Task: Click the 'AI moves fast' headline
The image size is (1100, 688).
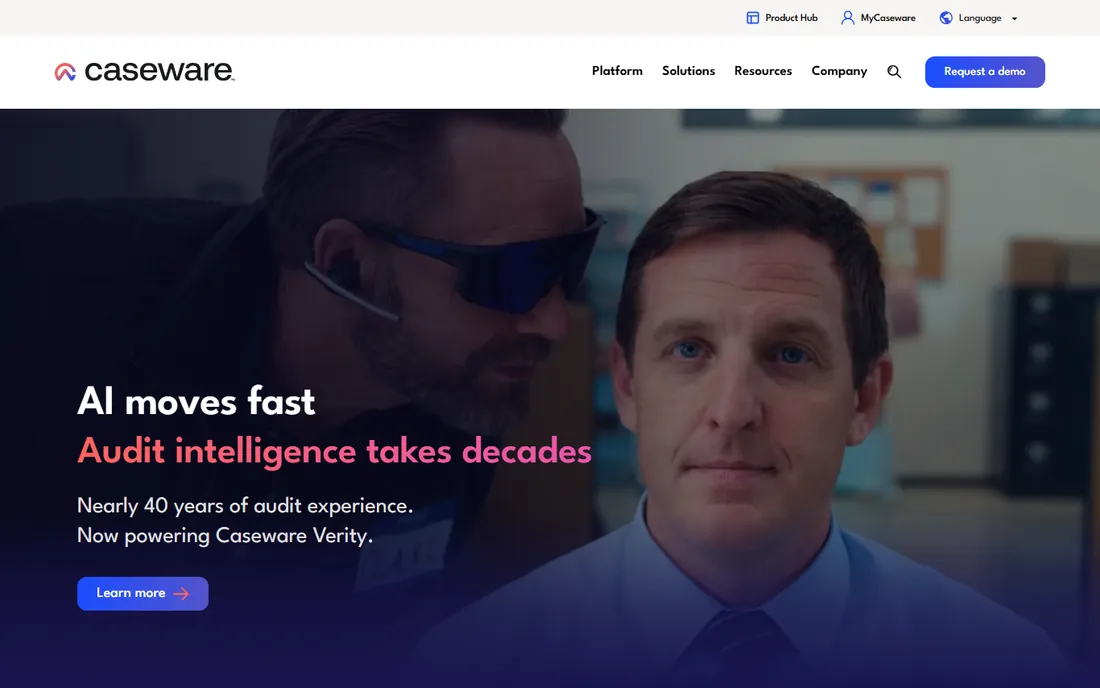Action: [x=196, y=401]
